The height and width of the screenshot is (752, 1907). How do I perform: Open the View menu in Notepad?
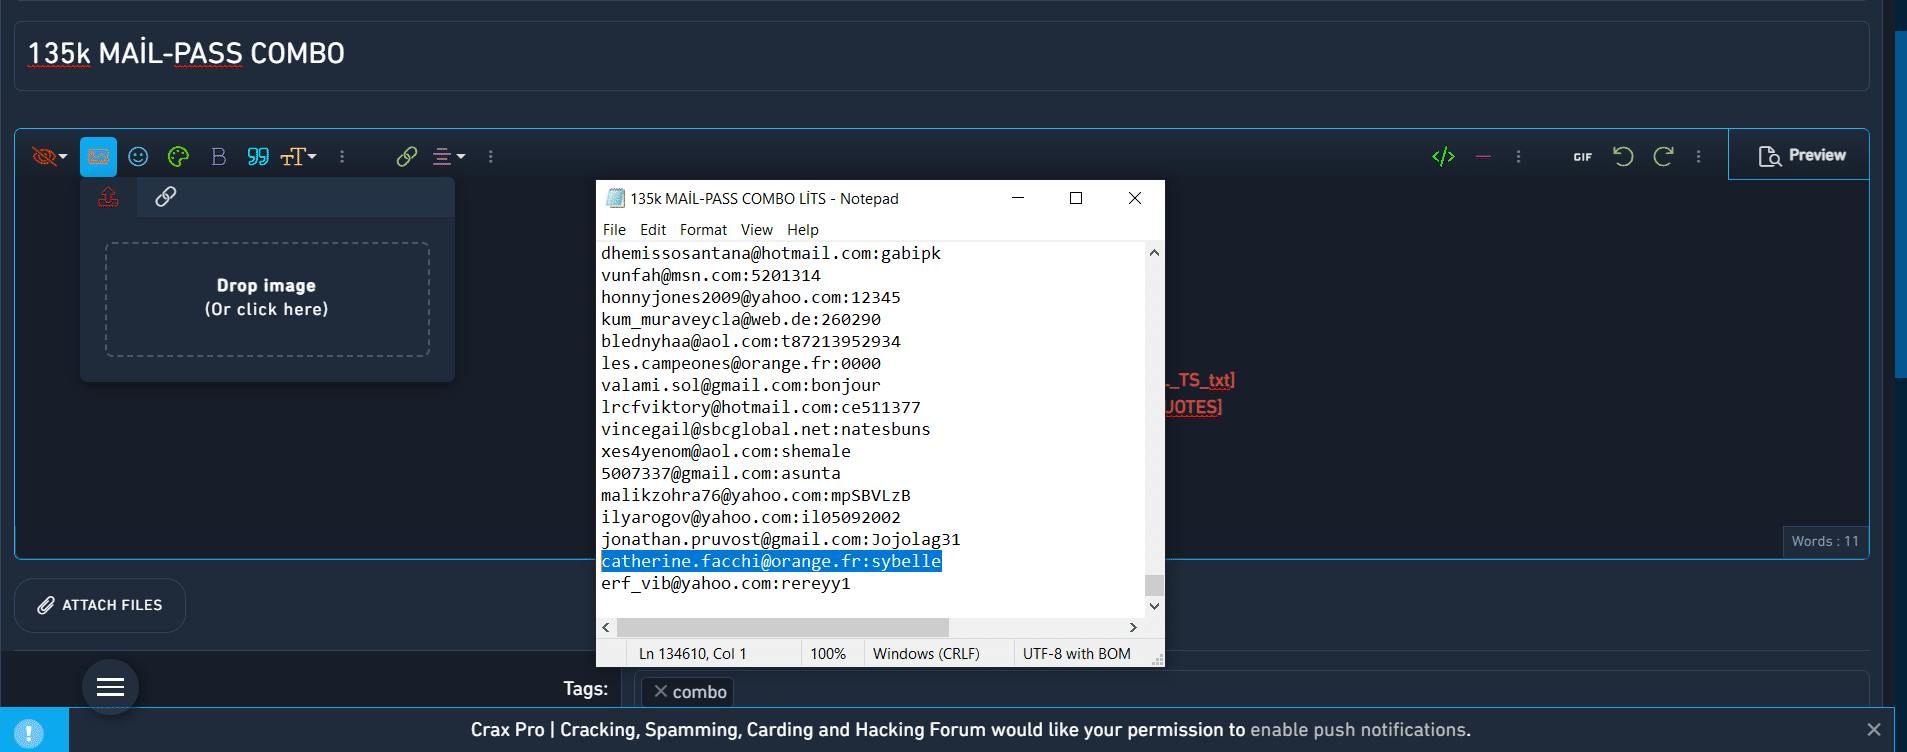pos(756,230)
